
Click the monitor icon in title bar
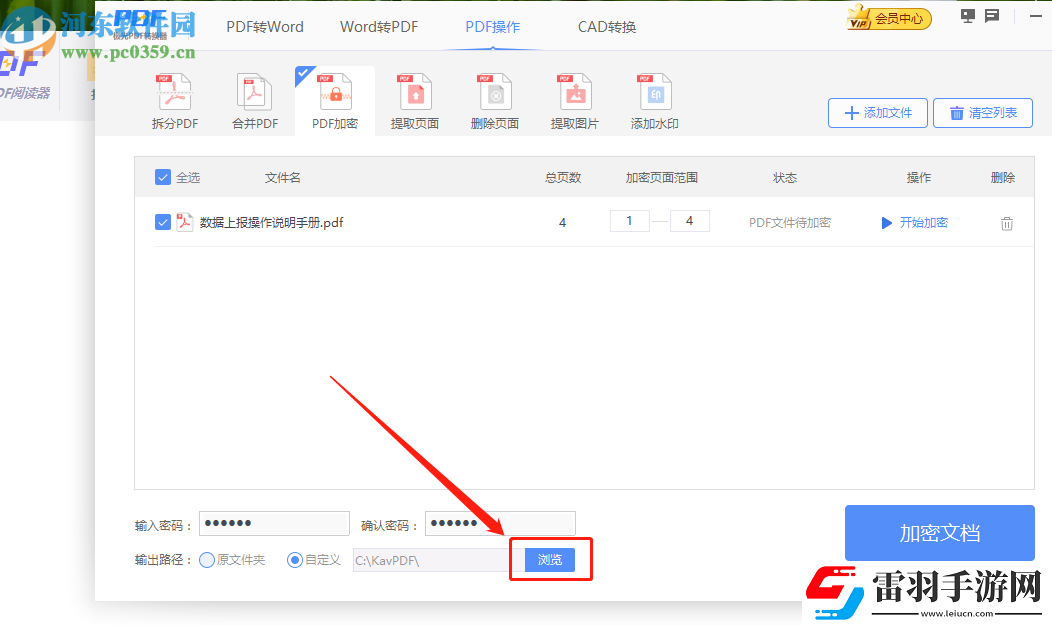pos(967,16)
